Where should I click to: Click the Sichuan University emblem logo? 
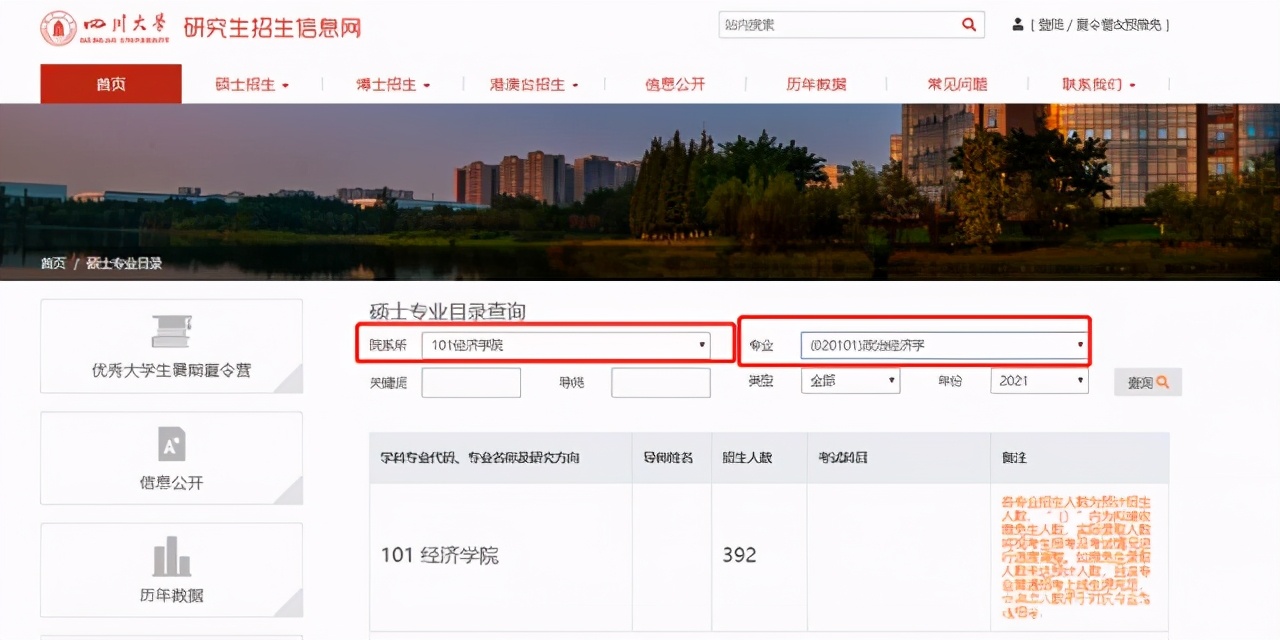[x=60, y=27]
